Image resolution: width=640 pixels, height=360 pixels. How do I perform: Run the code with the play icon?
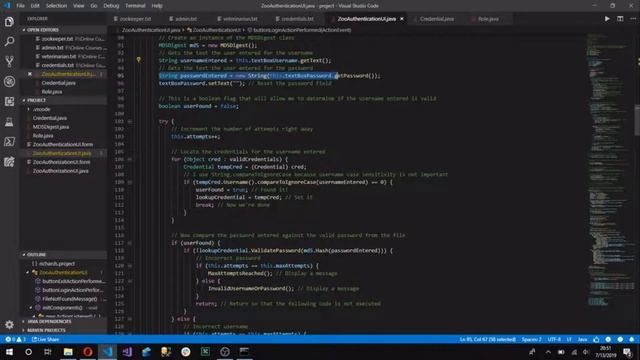(x=607, y=19)
